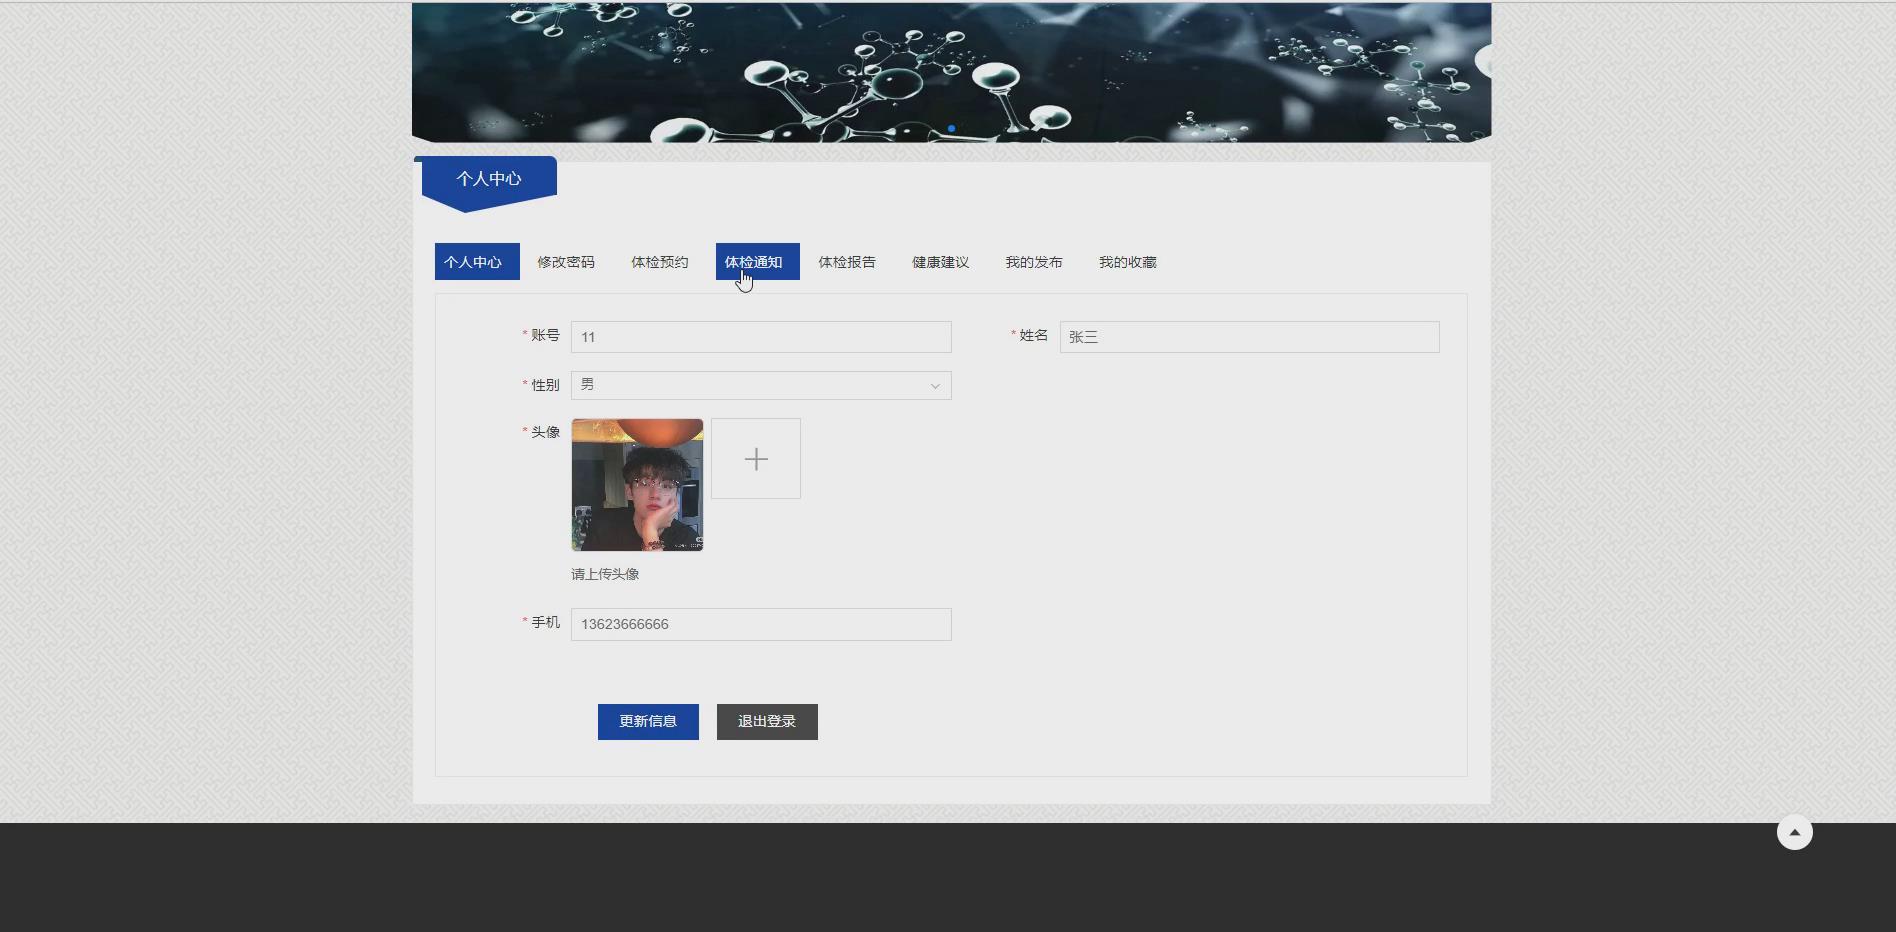Open the 我的收藏 tab
Screen dimensions: 1896x932
1127,261
